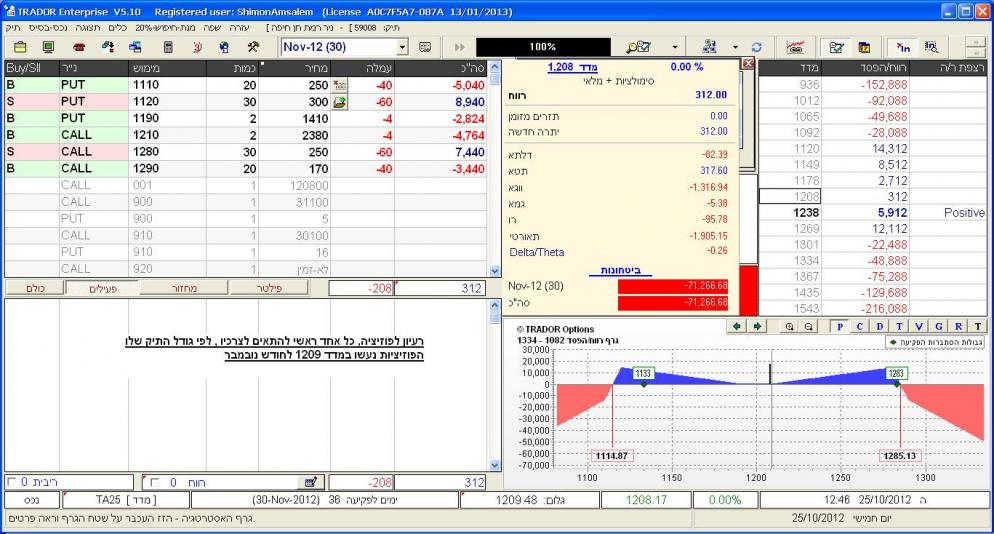Click the green monitor toolbar icon
The height and width of the screenshot is (534, 994).
click(x=49, y=47)
